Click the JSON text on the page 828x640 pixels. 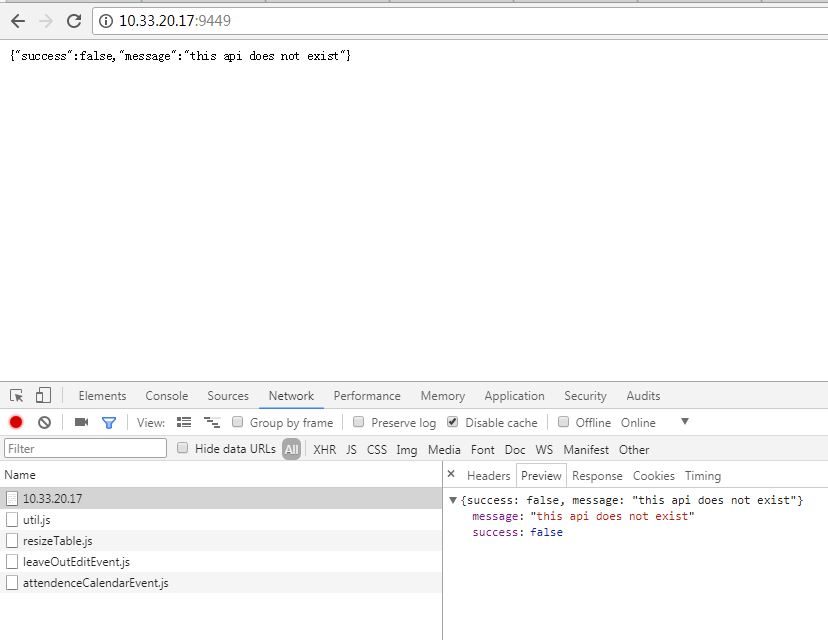pyautogui.click(x=181, y=56)
